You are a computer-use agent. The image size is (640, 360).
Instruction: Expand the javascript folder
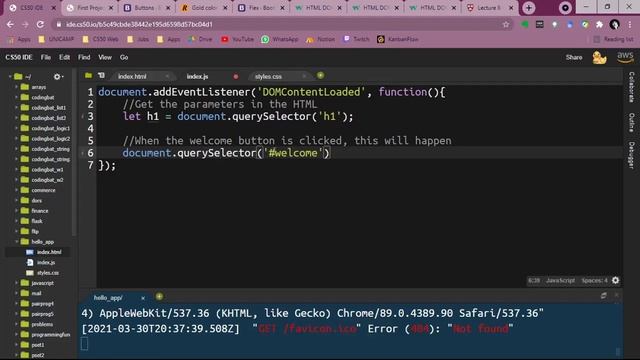coord(17,283)
